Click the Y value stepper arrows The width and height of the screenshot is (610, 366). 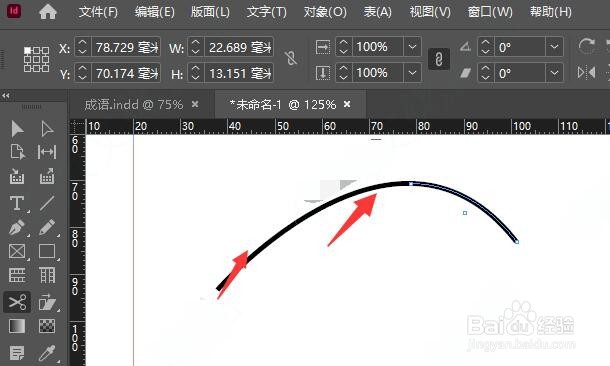(82, 73)
